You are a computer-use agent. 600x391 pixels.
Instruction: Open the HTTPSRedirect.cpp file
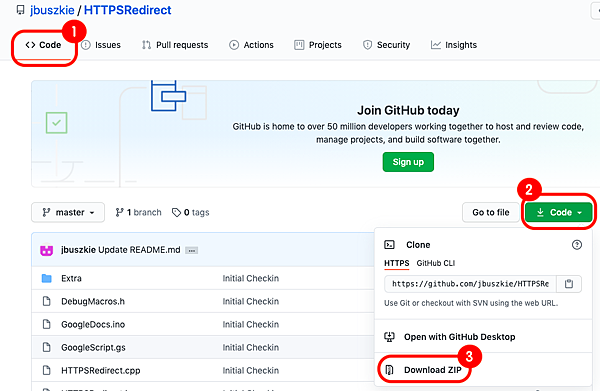(x=101, y=371)
